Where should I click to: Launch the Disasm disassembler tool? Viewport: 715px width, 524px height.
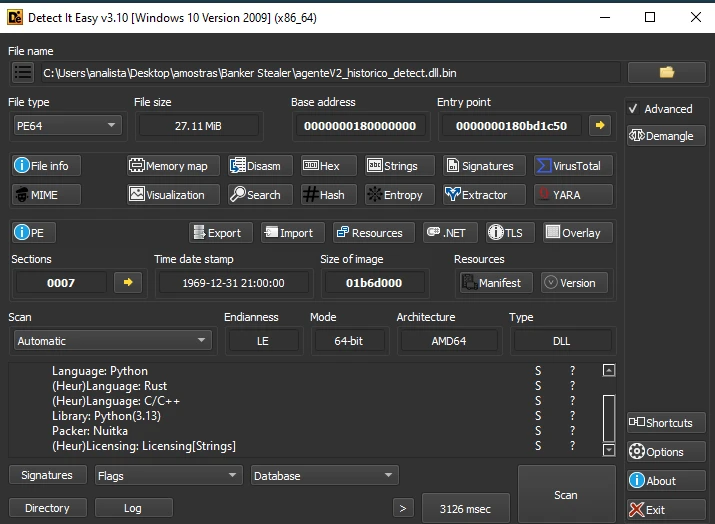(255, 166)
